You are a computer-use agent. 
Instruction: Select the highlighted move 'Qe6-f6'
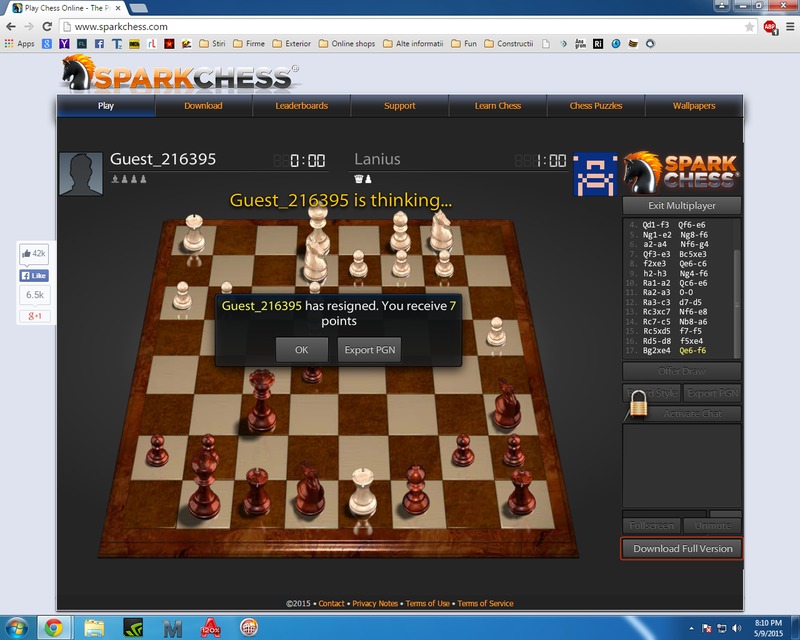coord(693,351)
